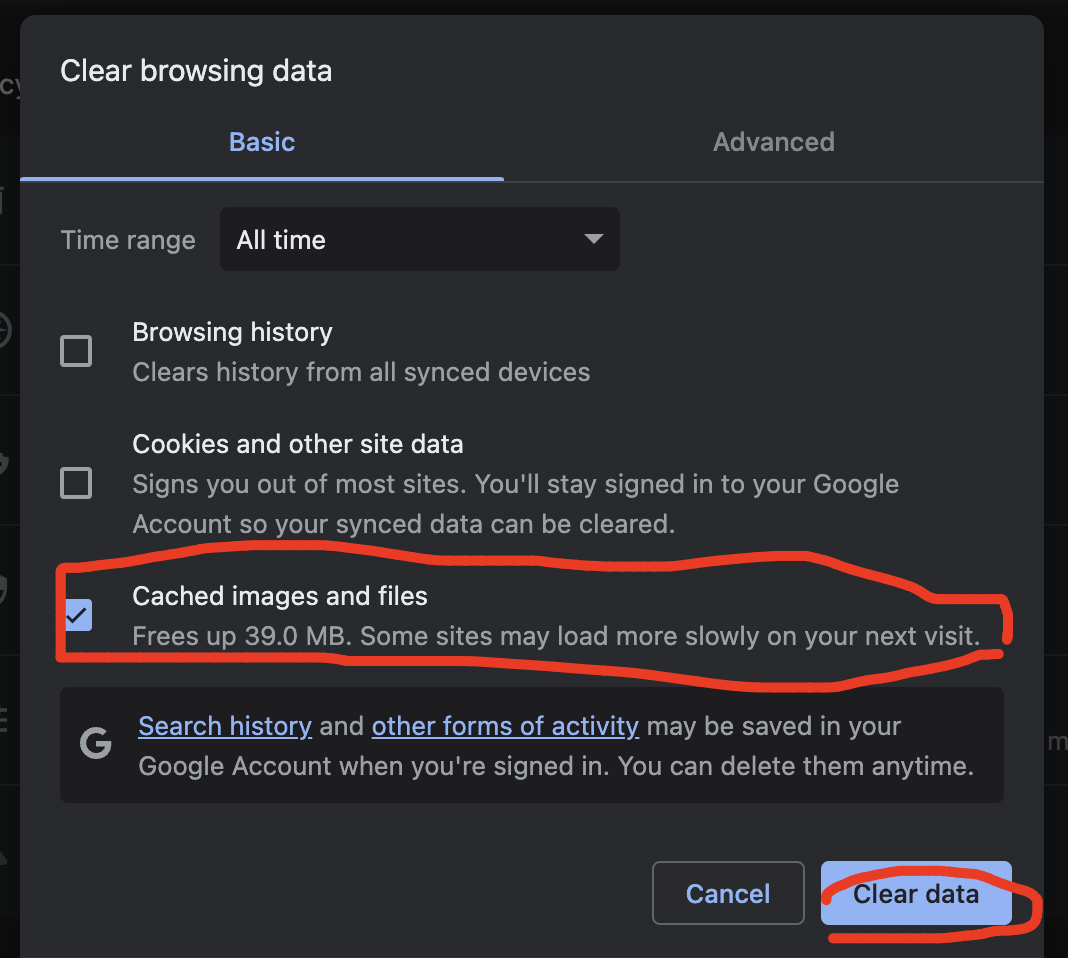The width and height of the screenshot is (1068, 958).
Task: Click 'Clears history from all synced devices' text
Action: [x=361, y=372]
